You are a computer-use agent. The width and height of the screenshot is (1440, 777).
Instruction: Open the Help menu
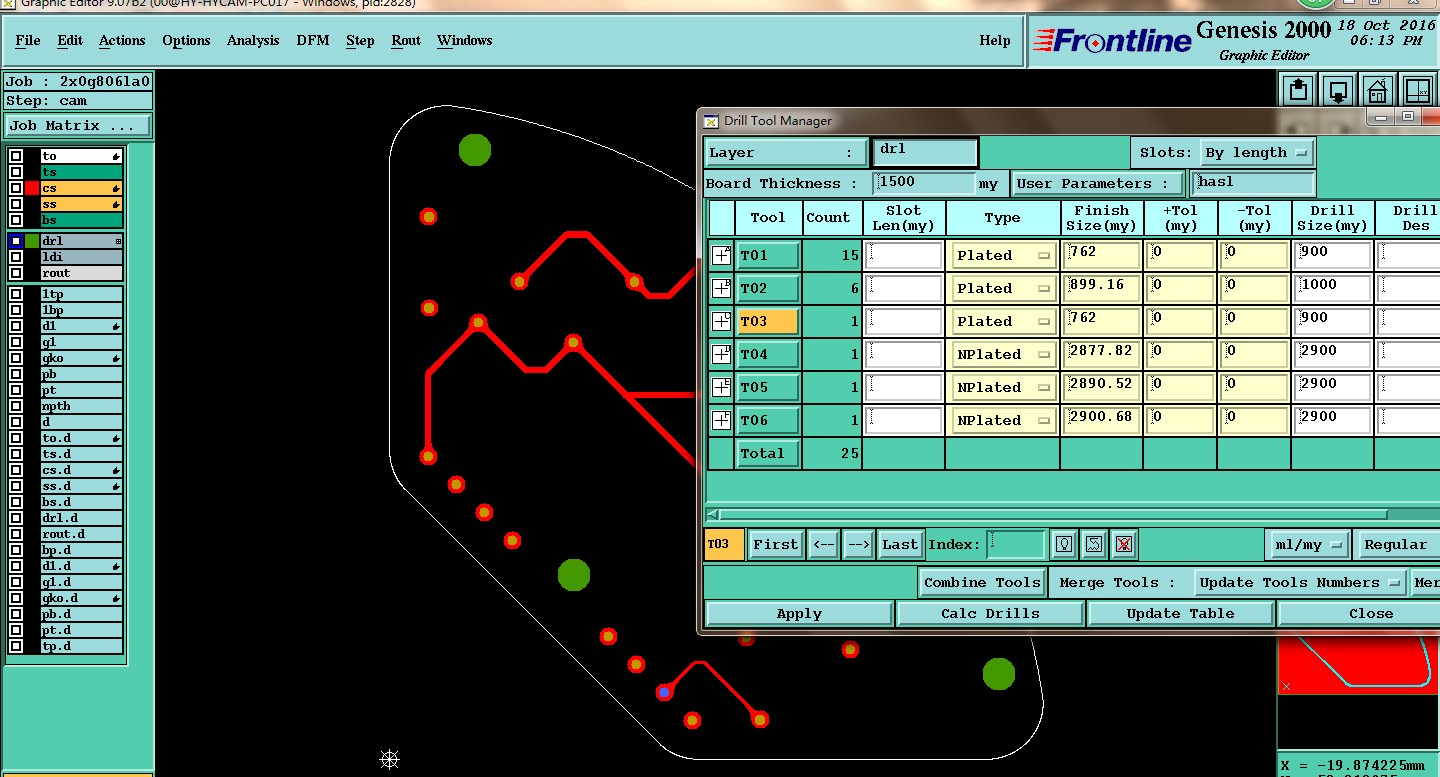click(x=995, y=40)
